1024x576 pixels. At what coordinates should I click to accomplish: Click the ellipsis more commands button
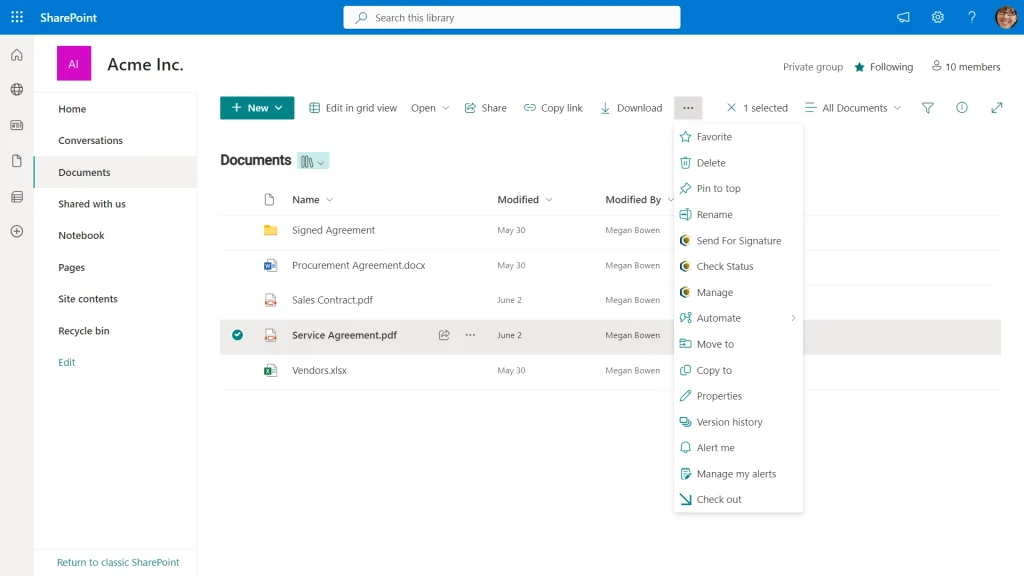[688, 108]
